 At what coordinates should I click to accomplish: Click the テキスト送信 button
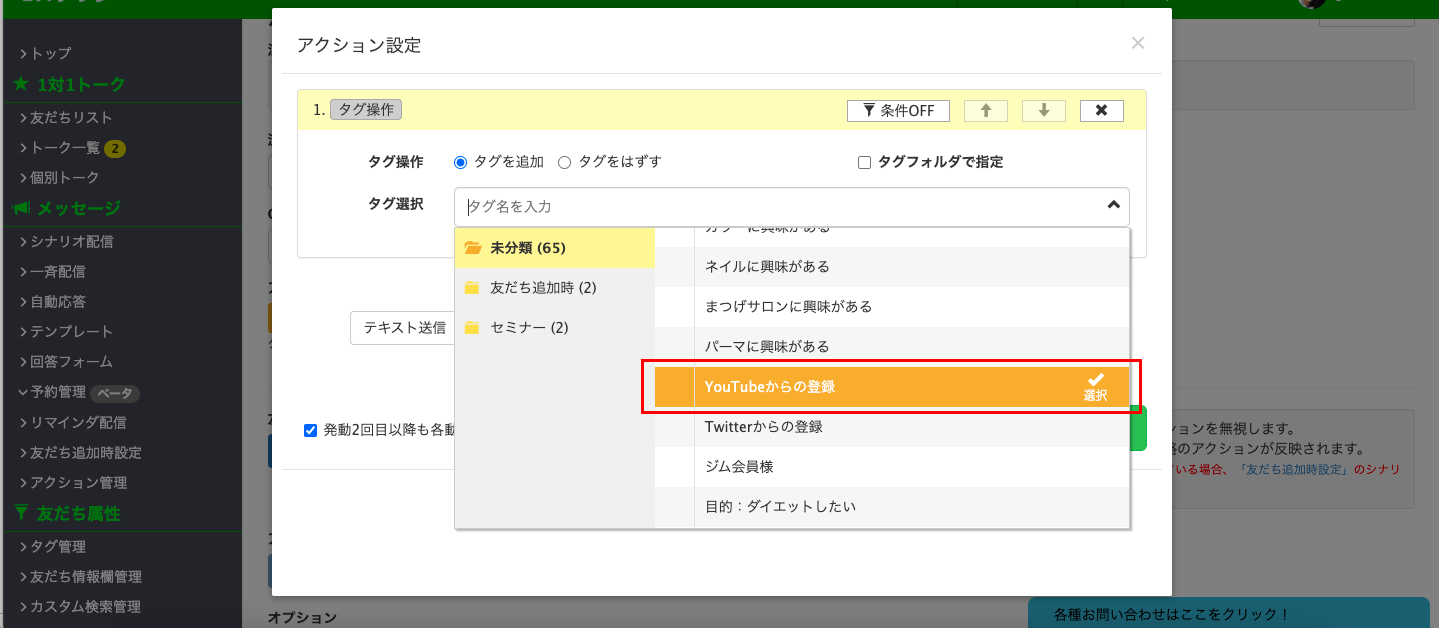click(x=403, y=327)
